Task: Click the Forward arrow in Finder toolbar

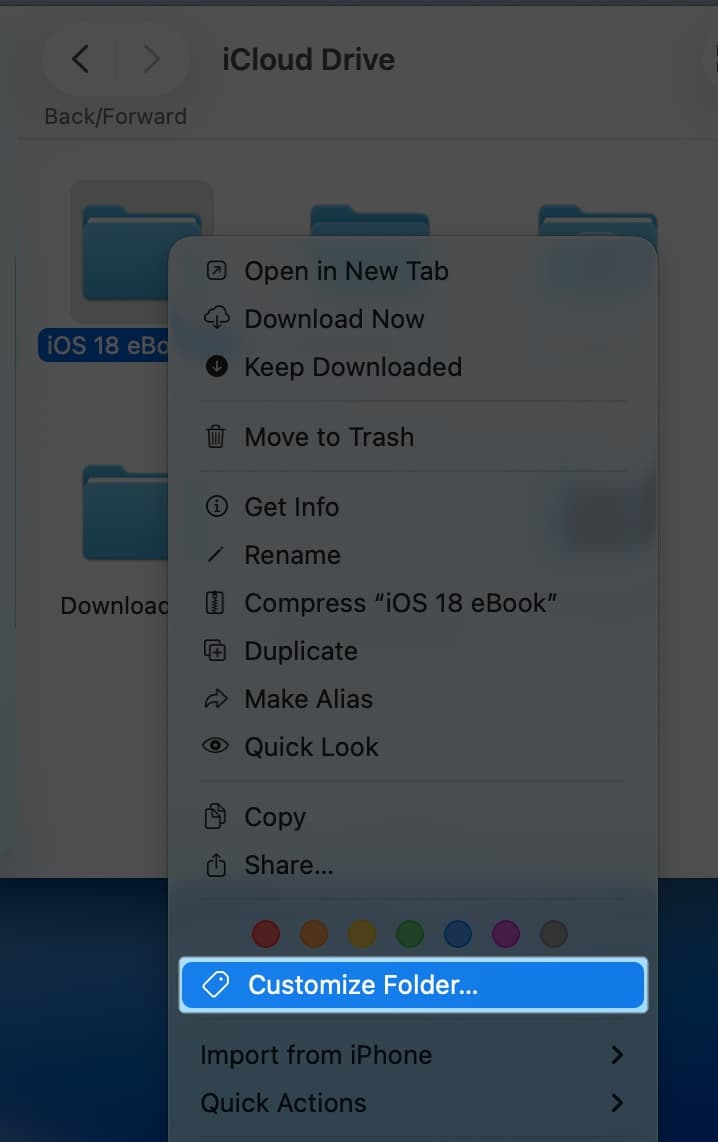Action: point(151,59)
